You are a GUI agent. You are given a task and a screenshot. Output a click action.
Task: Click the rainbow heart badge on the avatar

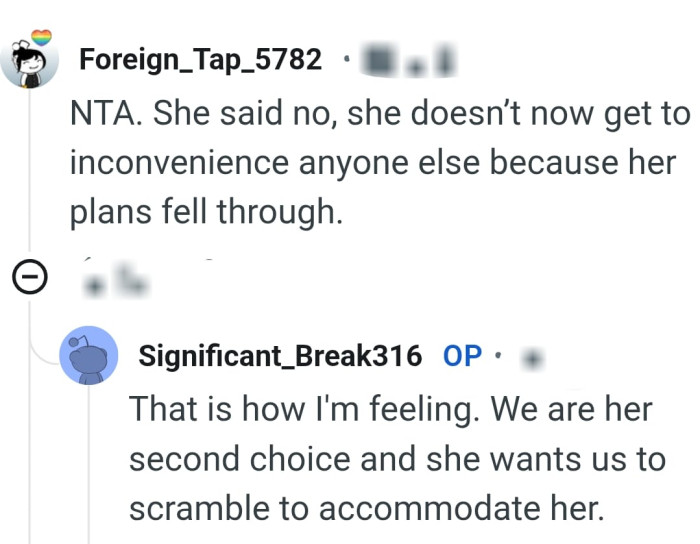tap(41, 37)
